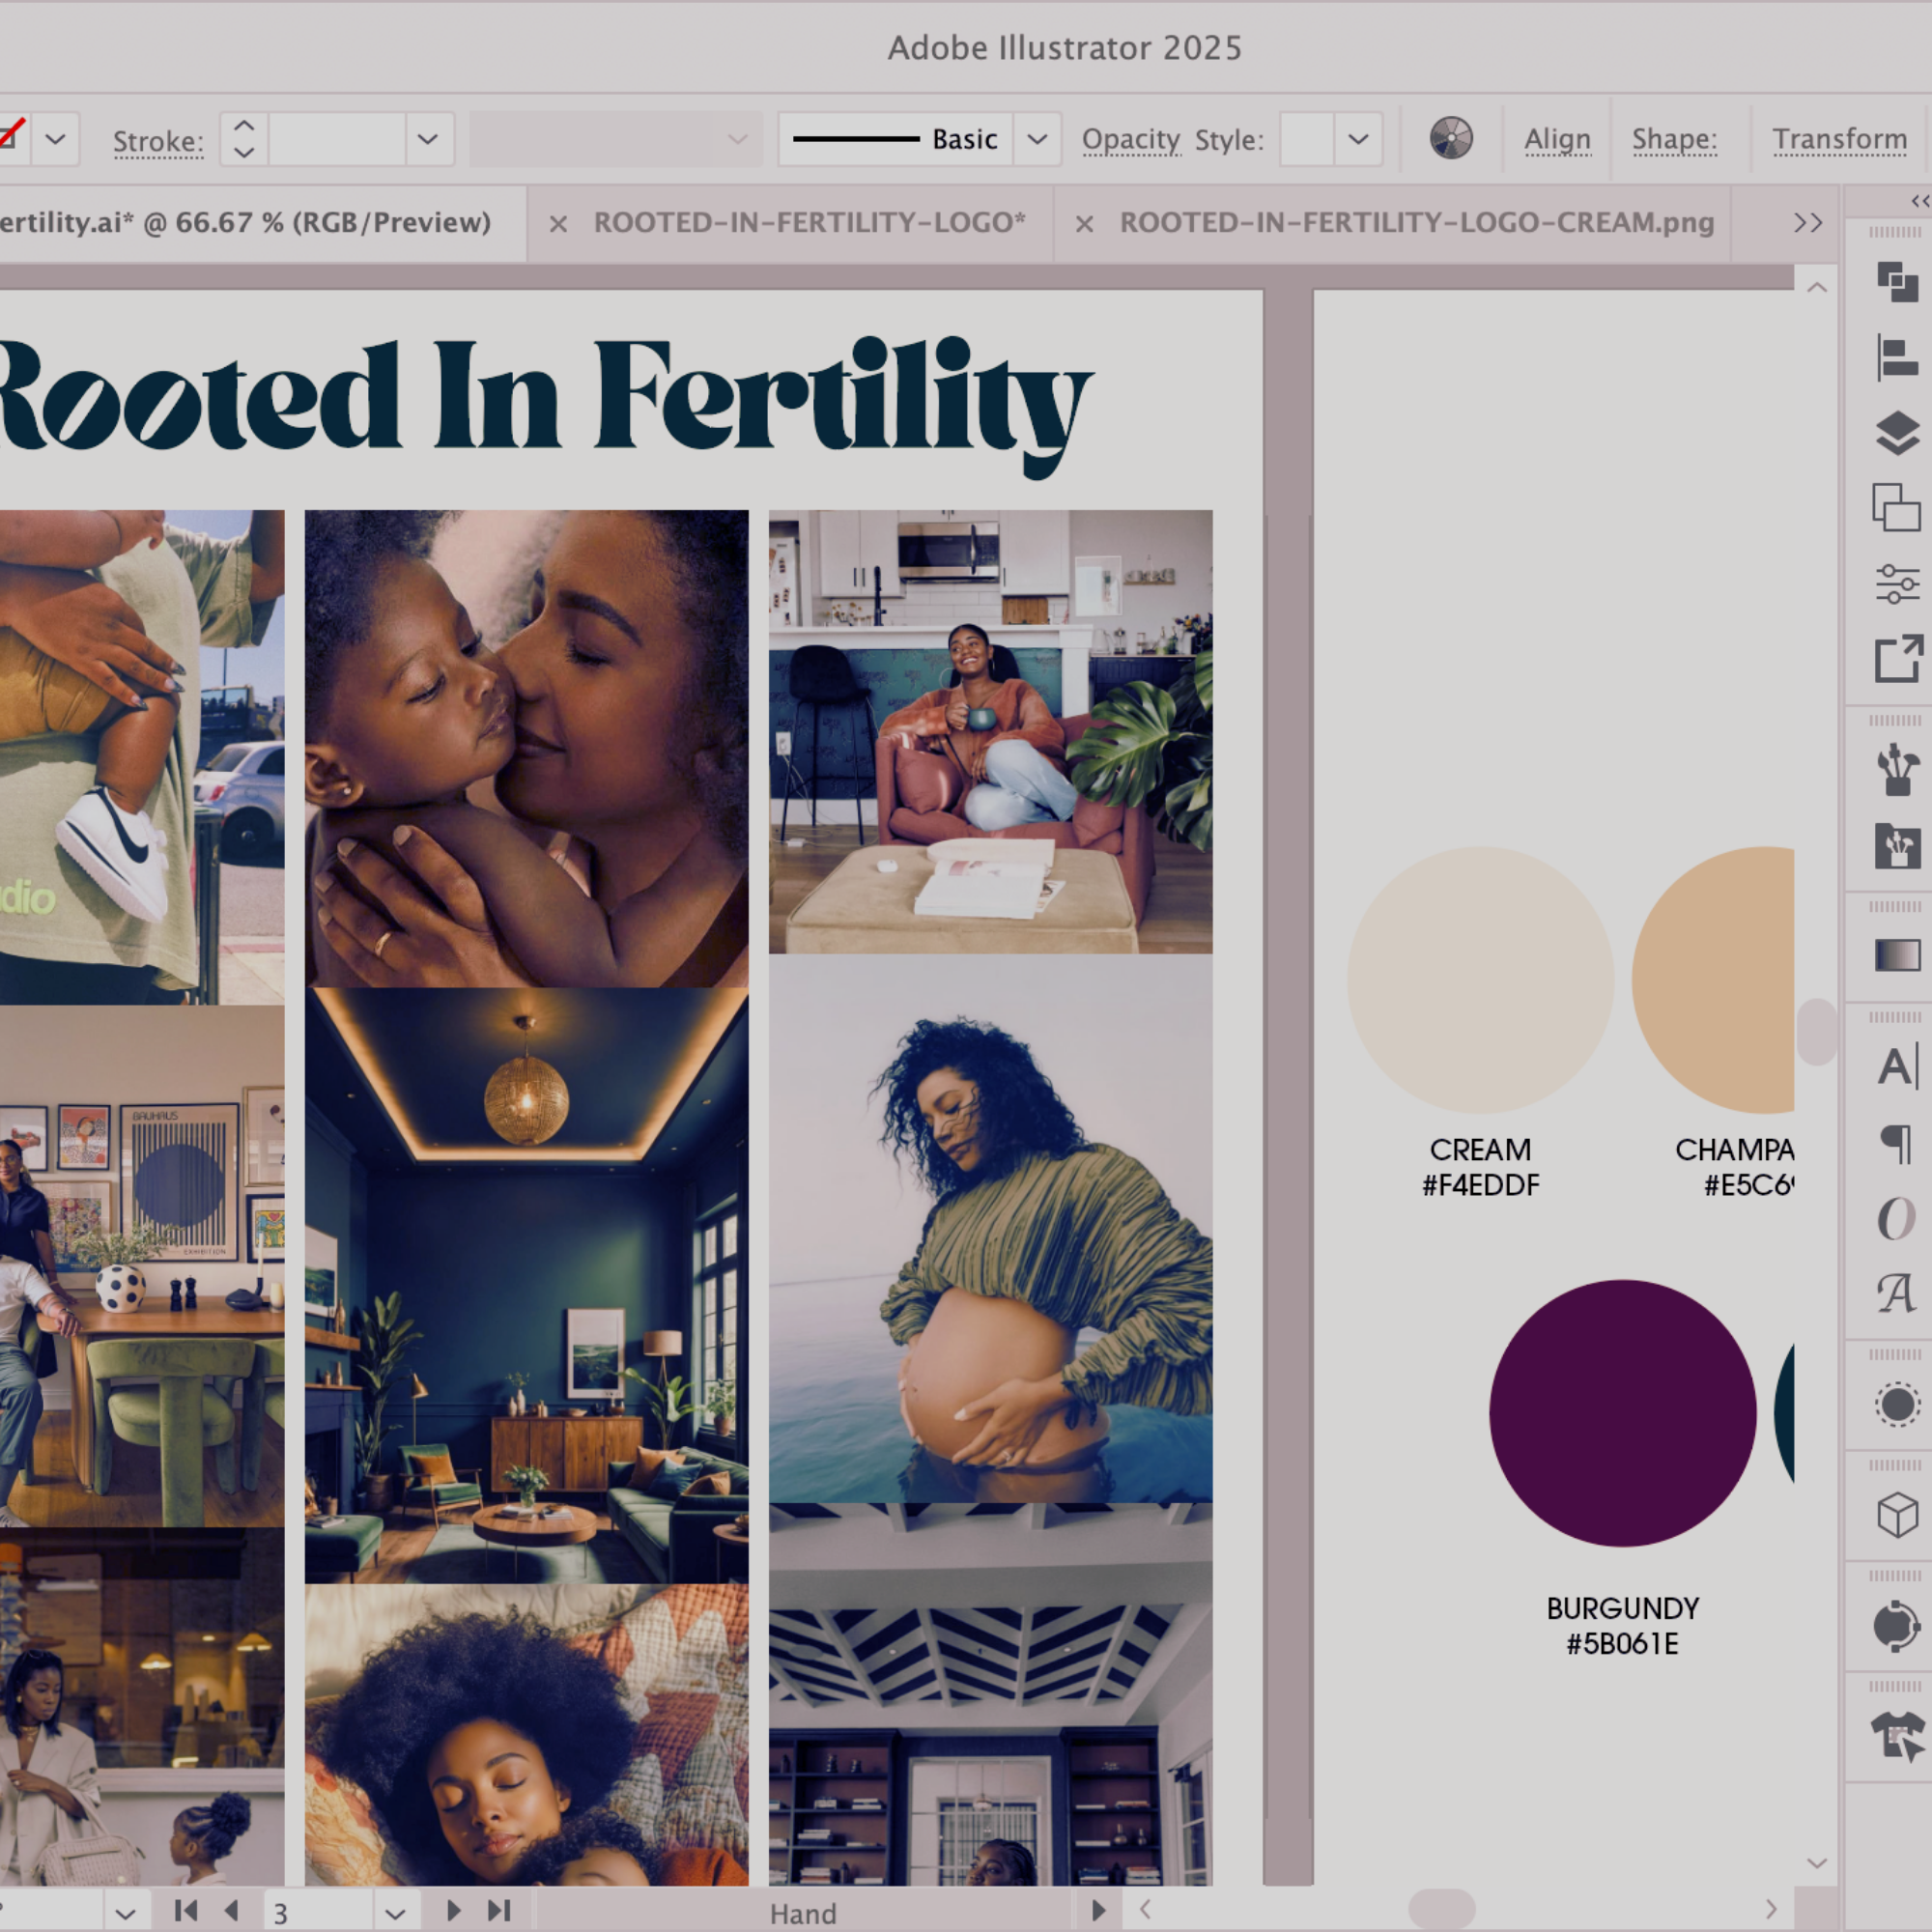This screenshot has height=1932, width=1932.
Task: Open the Align panel icon in dock
Action: (1897, 358)
